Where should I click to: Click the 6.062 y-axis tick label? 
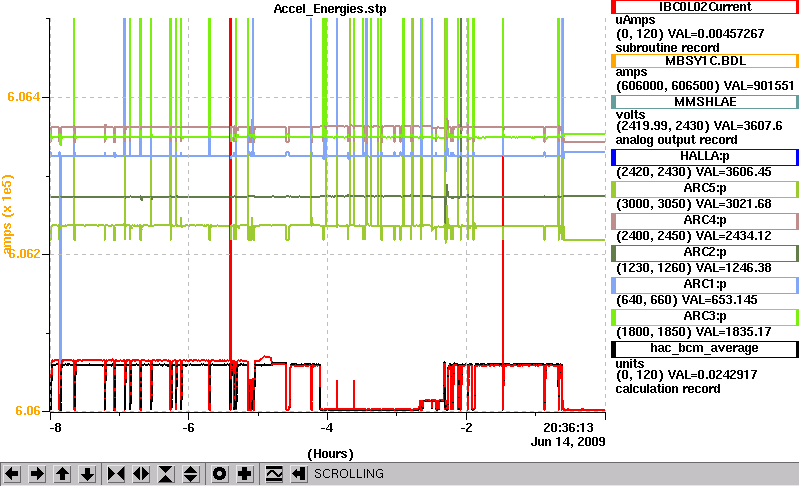click(23, 253)
